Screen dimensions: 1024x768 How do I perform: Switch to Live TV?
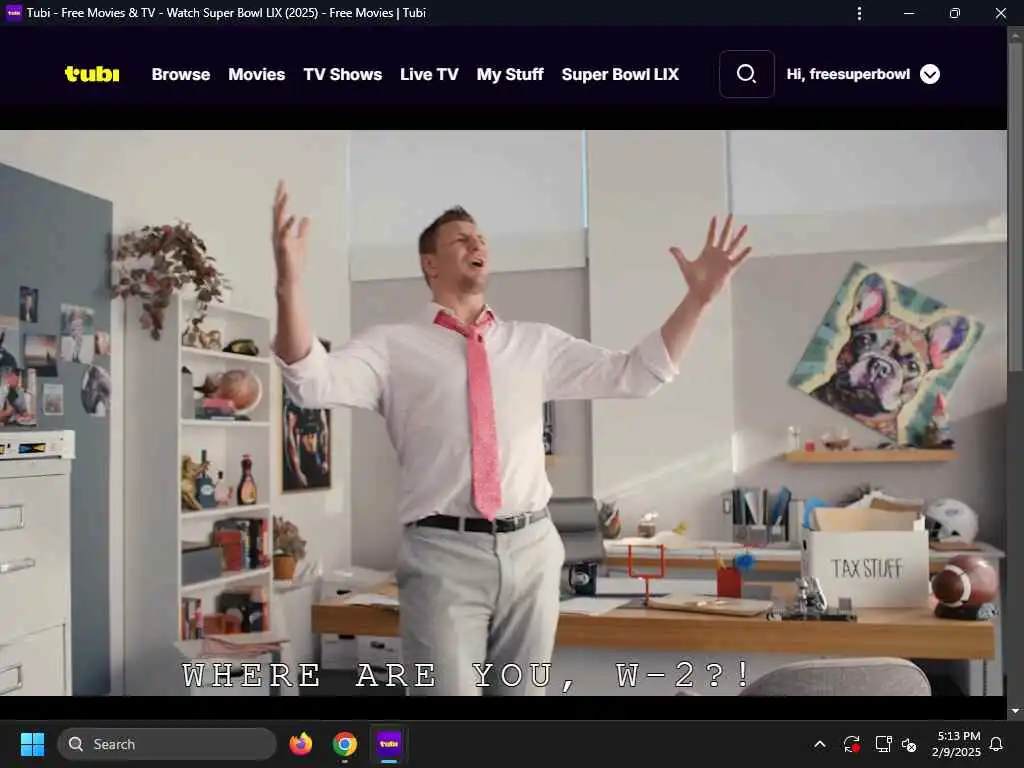pos(429,74)
